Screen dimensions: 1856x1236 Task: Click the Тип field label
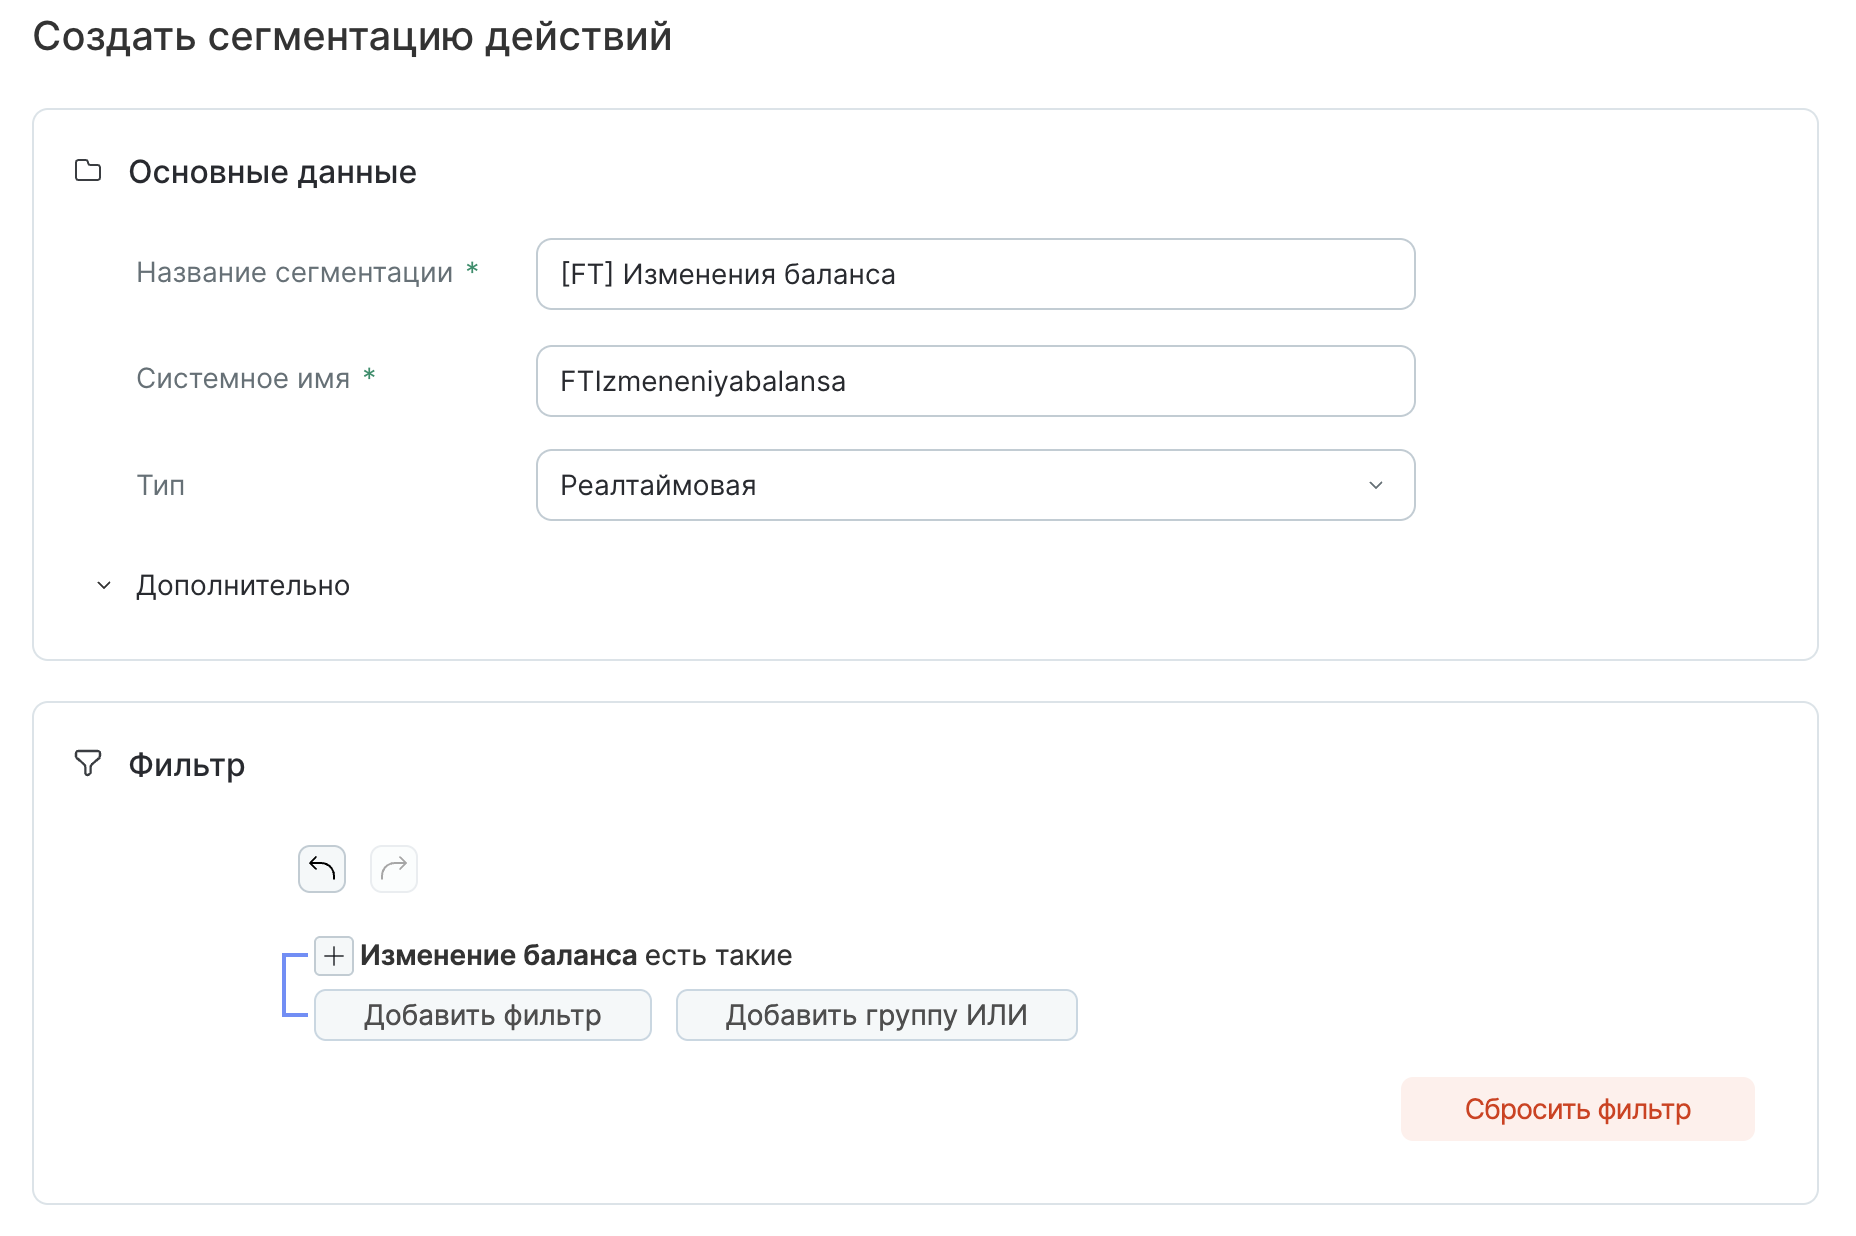tap(161, 486)
